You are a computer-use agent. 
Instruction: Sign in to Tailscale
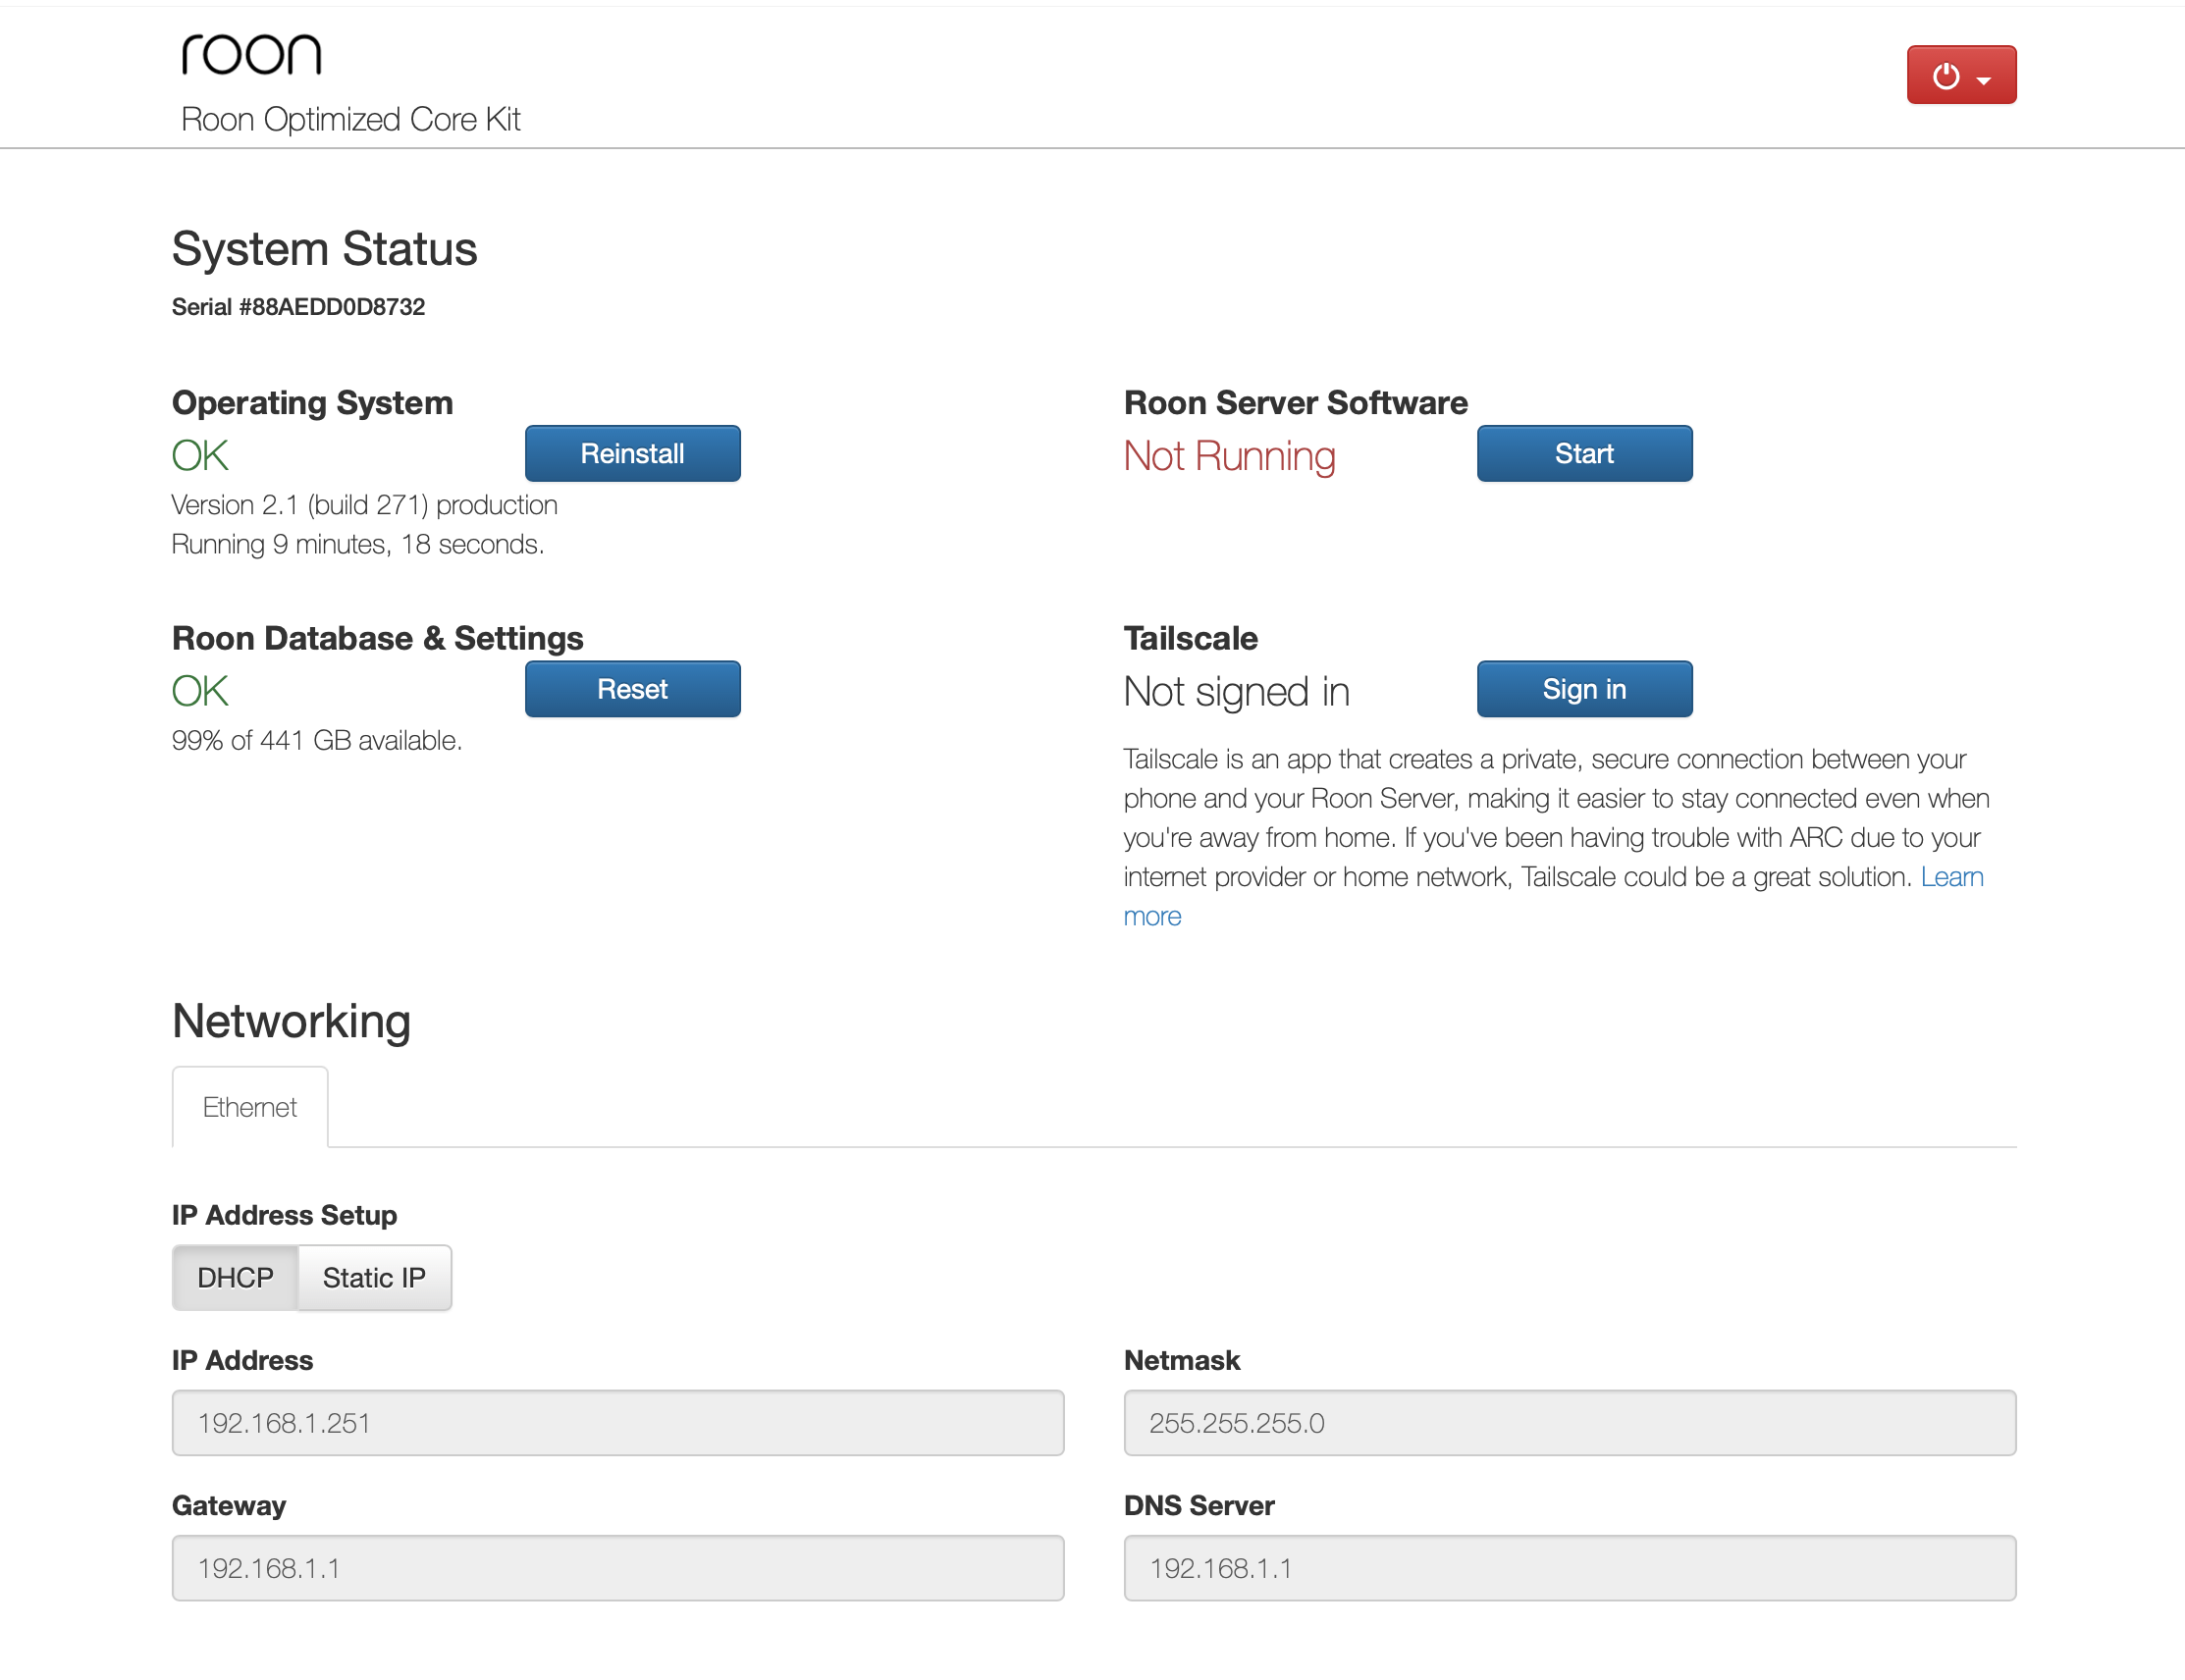tap(1583, 689)
